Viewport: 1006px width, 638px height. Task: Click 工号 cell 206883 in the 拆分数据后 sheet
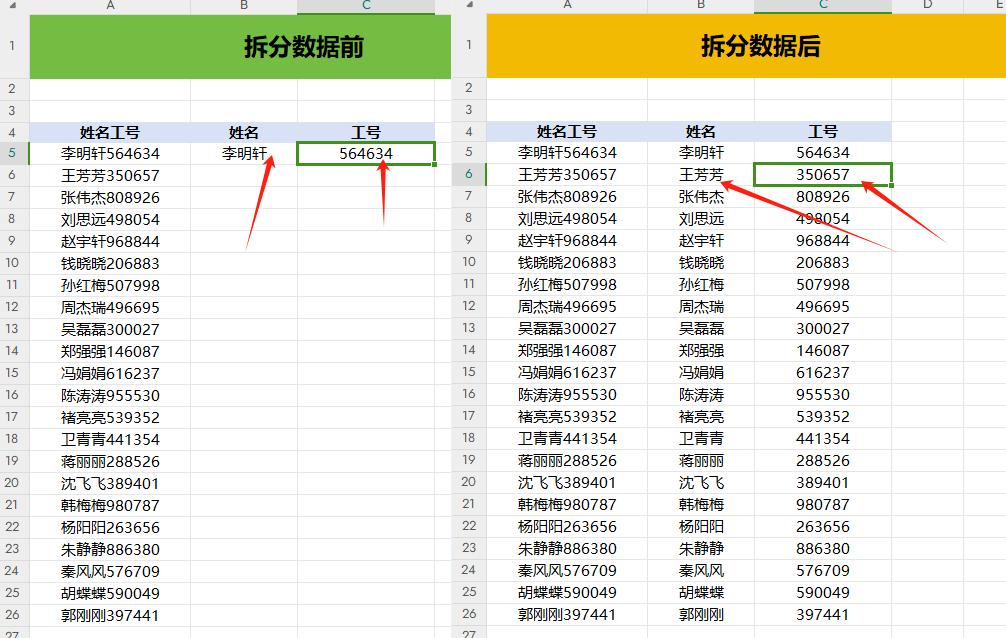click(x=823, y=263)
